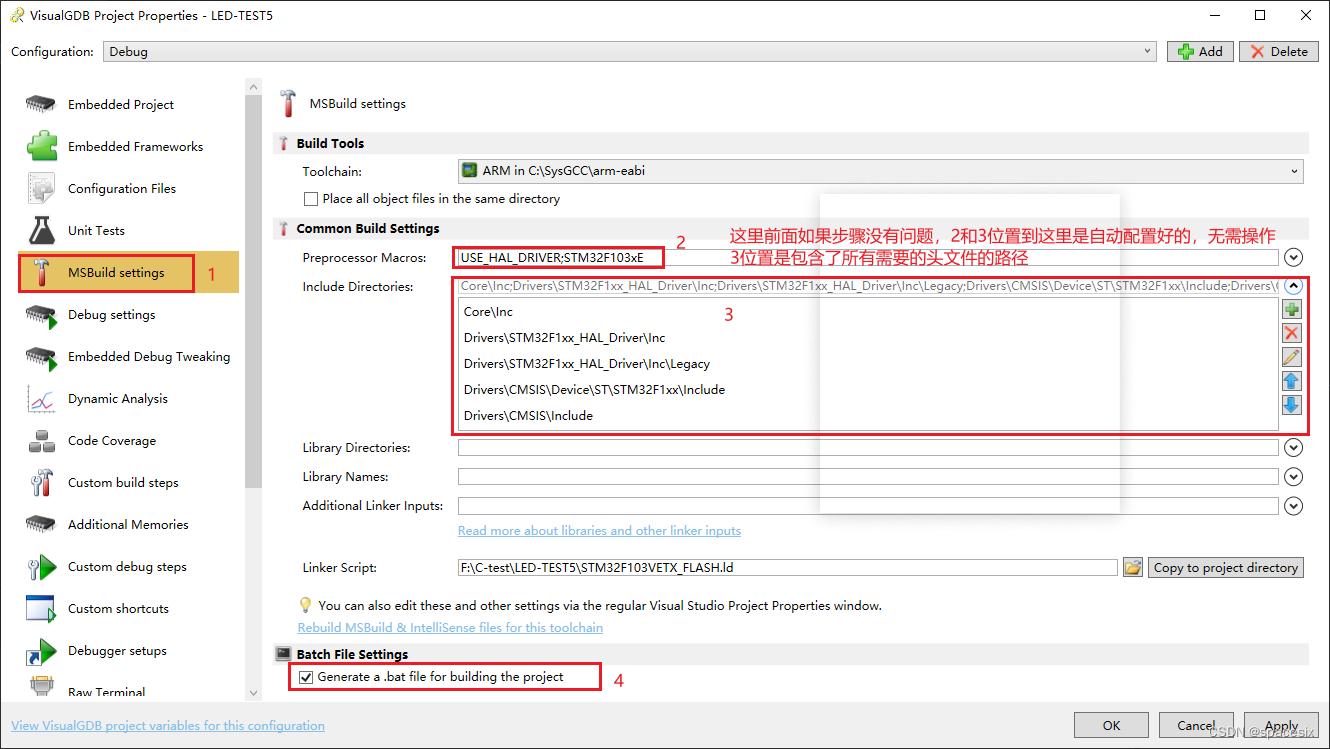The width and height of the screenshot is (1330, 749).
Task: Toggle Place all object files in same directory
Action: [311, 199]
